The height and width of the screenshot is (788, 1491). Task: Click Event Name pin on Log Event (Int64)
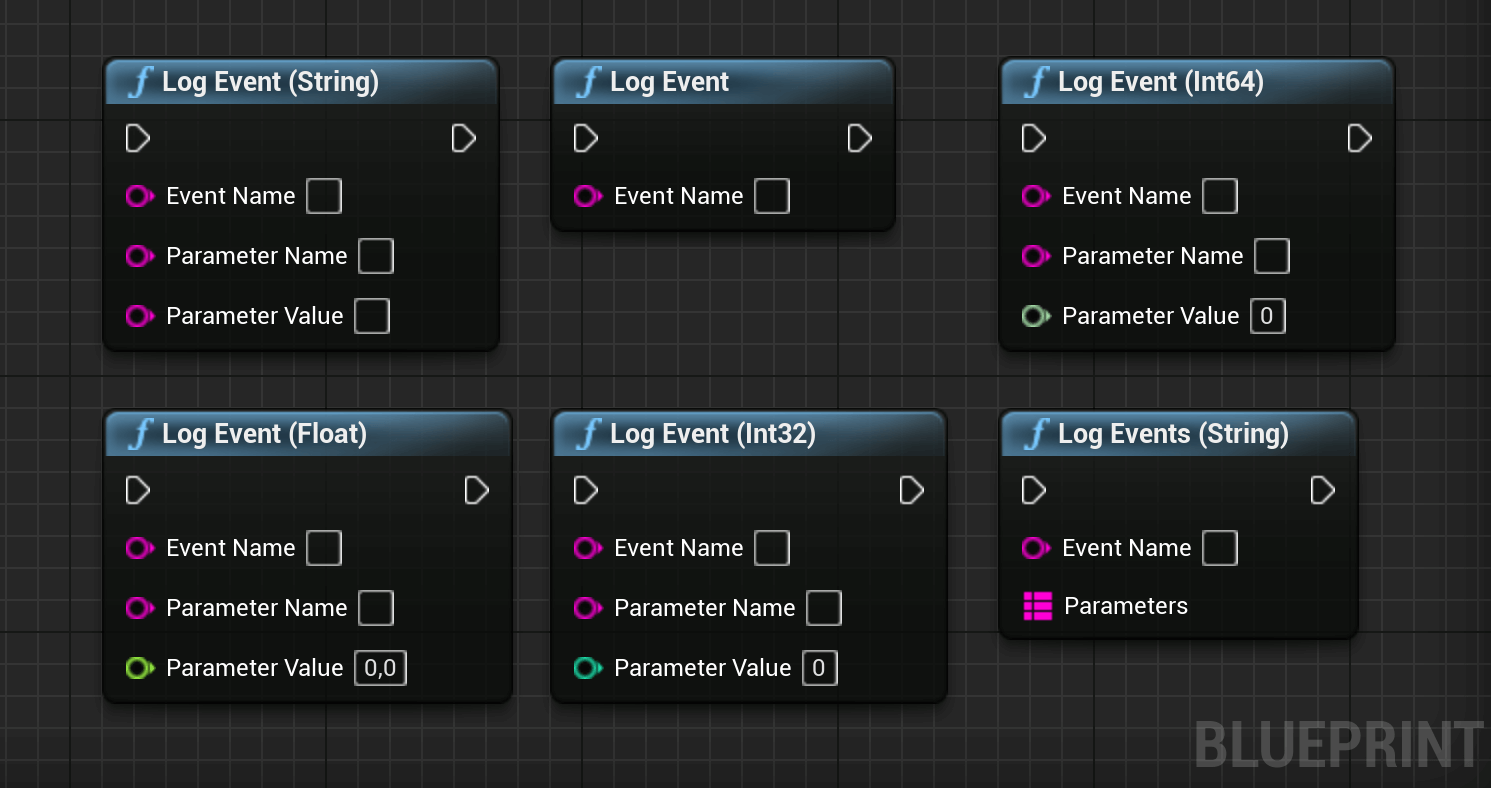click(x=1036, y=196)
